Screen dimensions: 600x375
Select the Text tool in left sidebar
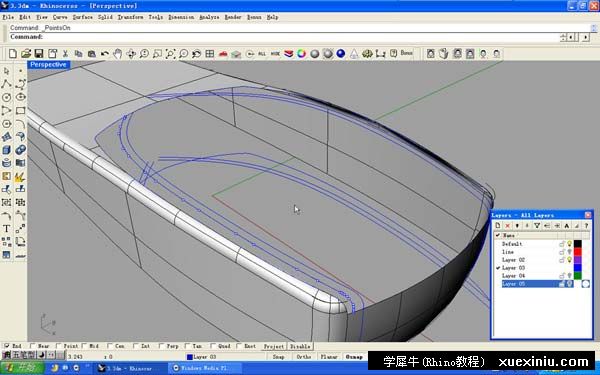pyautogui.click(x=7, y=229)
